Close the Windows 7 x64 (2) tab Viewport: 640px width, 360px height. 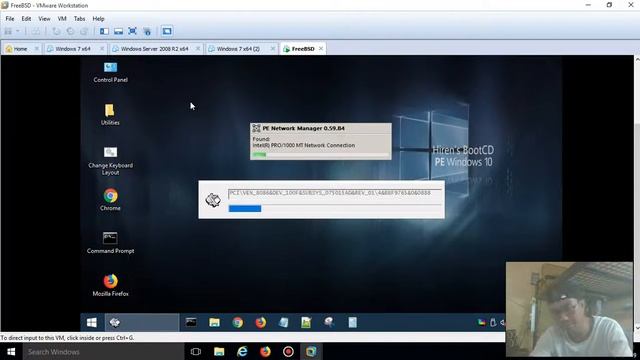click(x=273, y=49)
